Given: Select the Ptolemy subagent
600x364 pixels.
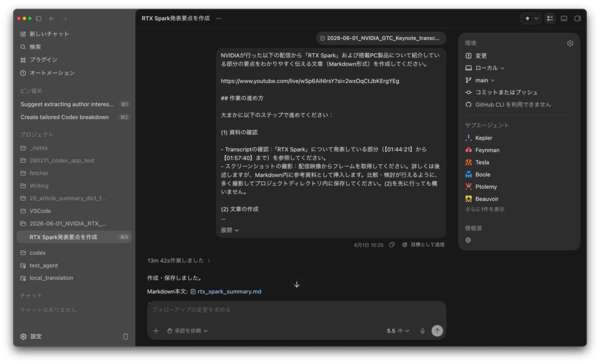Looking at the screenshot, I should pyautogui.click(x=481, y=187).
